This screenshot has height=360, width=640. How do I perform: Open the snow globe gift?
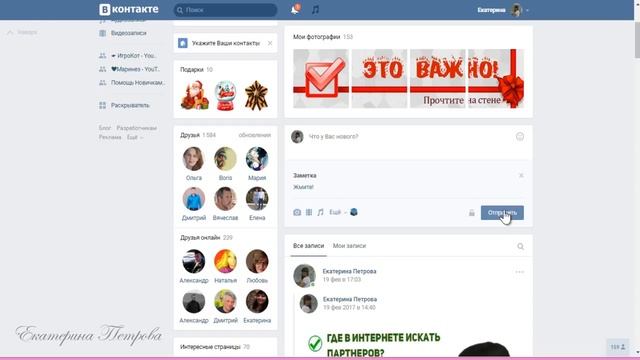[x=225, y=96]
